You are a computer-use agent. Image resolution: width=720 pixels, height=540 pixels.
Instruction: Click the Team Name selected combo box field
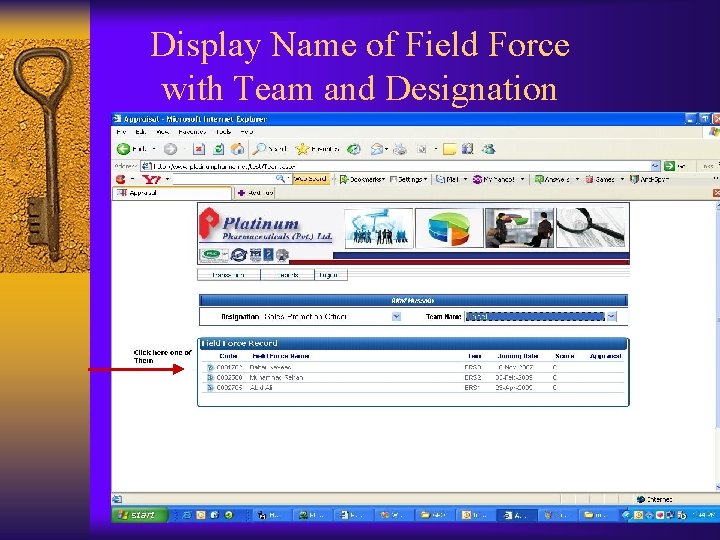point(535,316)
